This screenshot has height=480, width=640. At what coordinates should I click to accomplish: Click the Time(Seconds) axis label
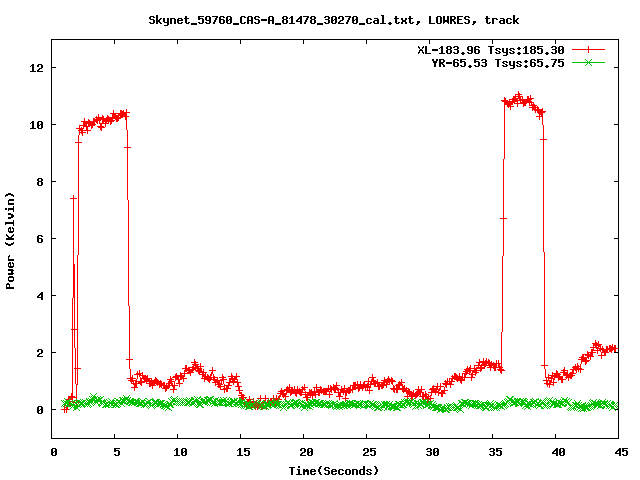pyautogui.click(x=334, y=471)
